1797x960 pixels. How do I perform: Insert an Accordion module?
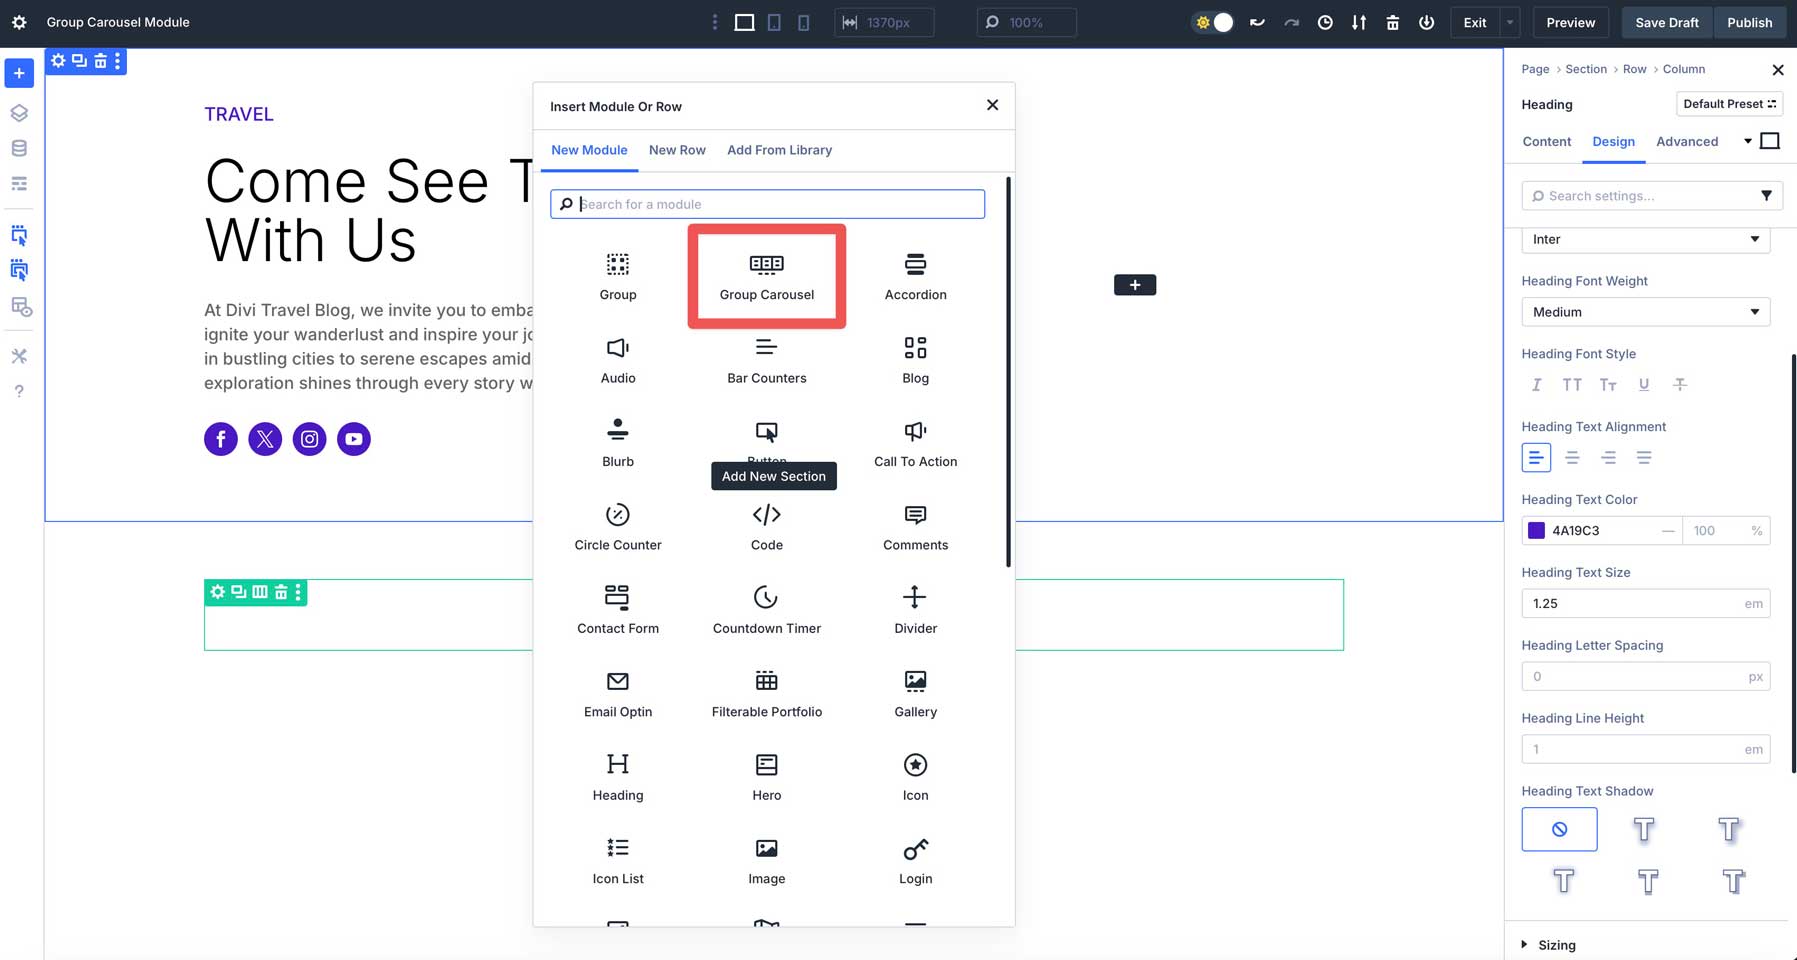coord(914,273)
